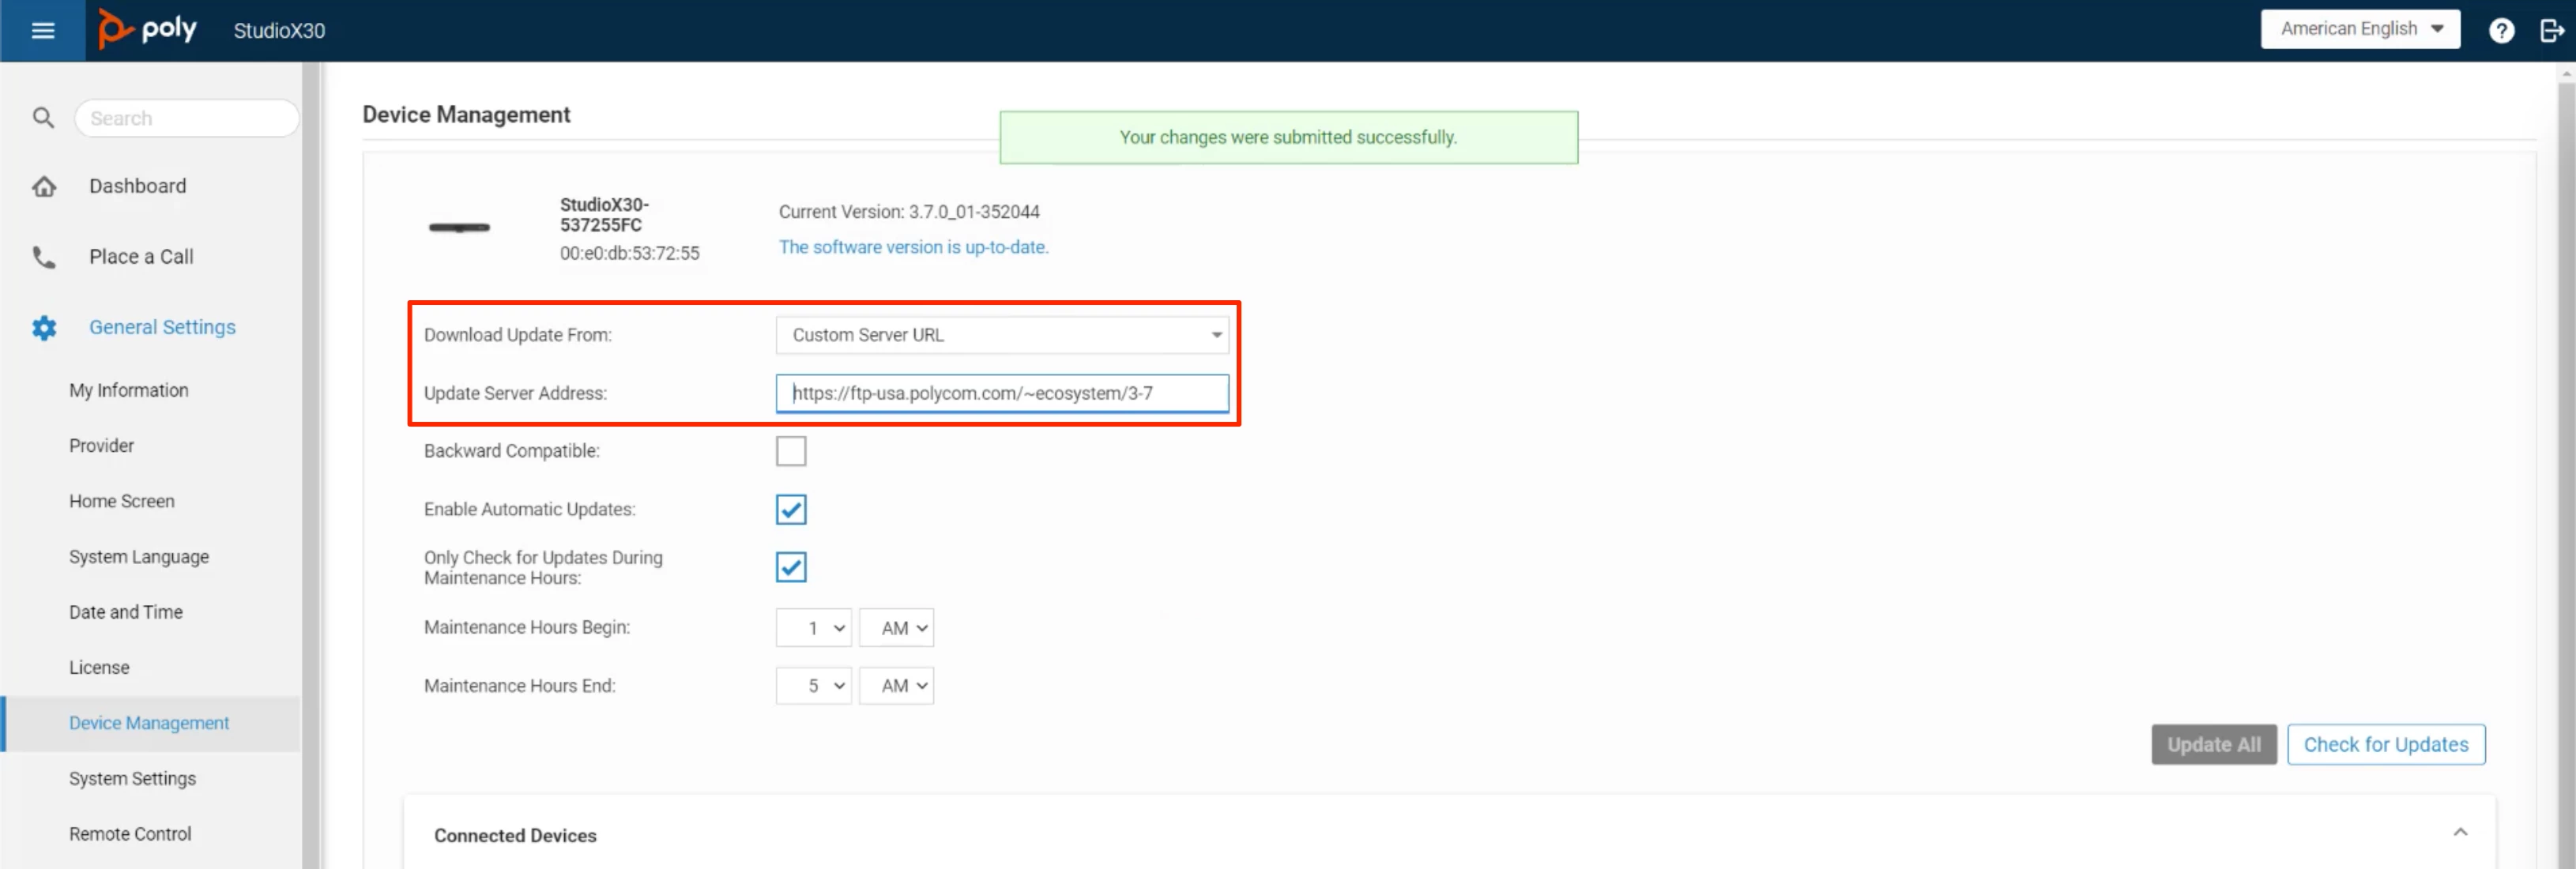The height and width of the screenshot is (869, 2576).
Task: Click the search magnifier icon
Action: click(x=43, y=118)
